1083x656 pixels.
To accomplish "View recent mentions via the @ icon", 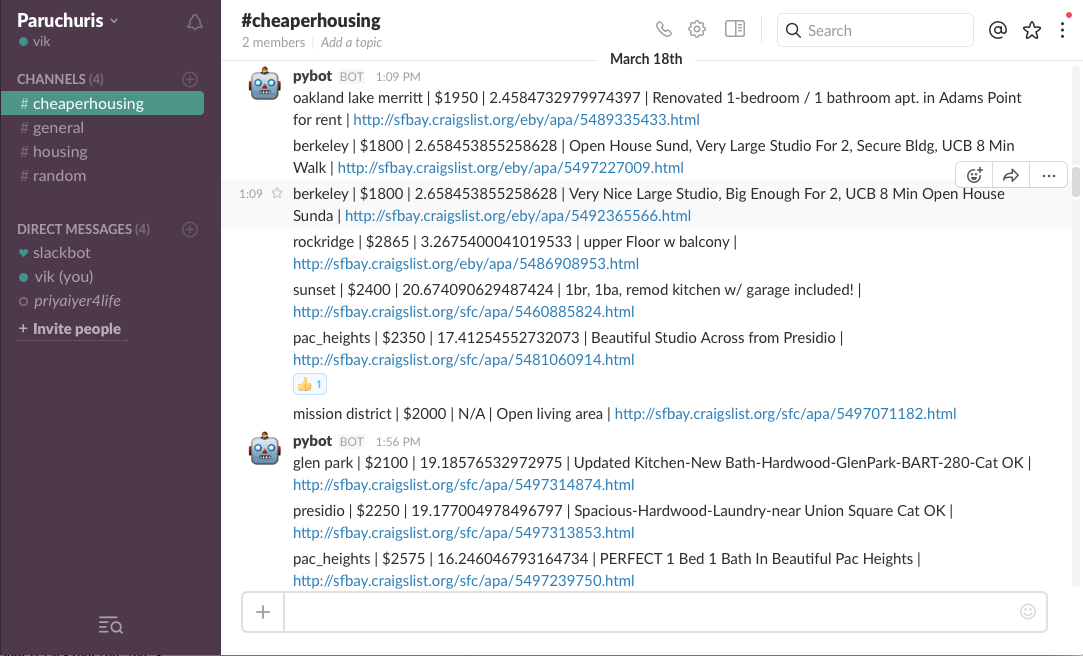I will click(x=997, y=30).
